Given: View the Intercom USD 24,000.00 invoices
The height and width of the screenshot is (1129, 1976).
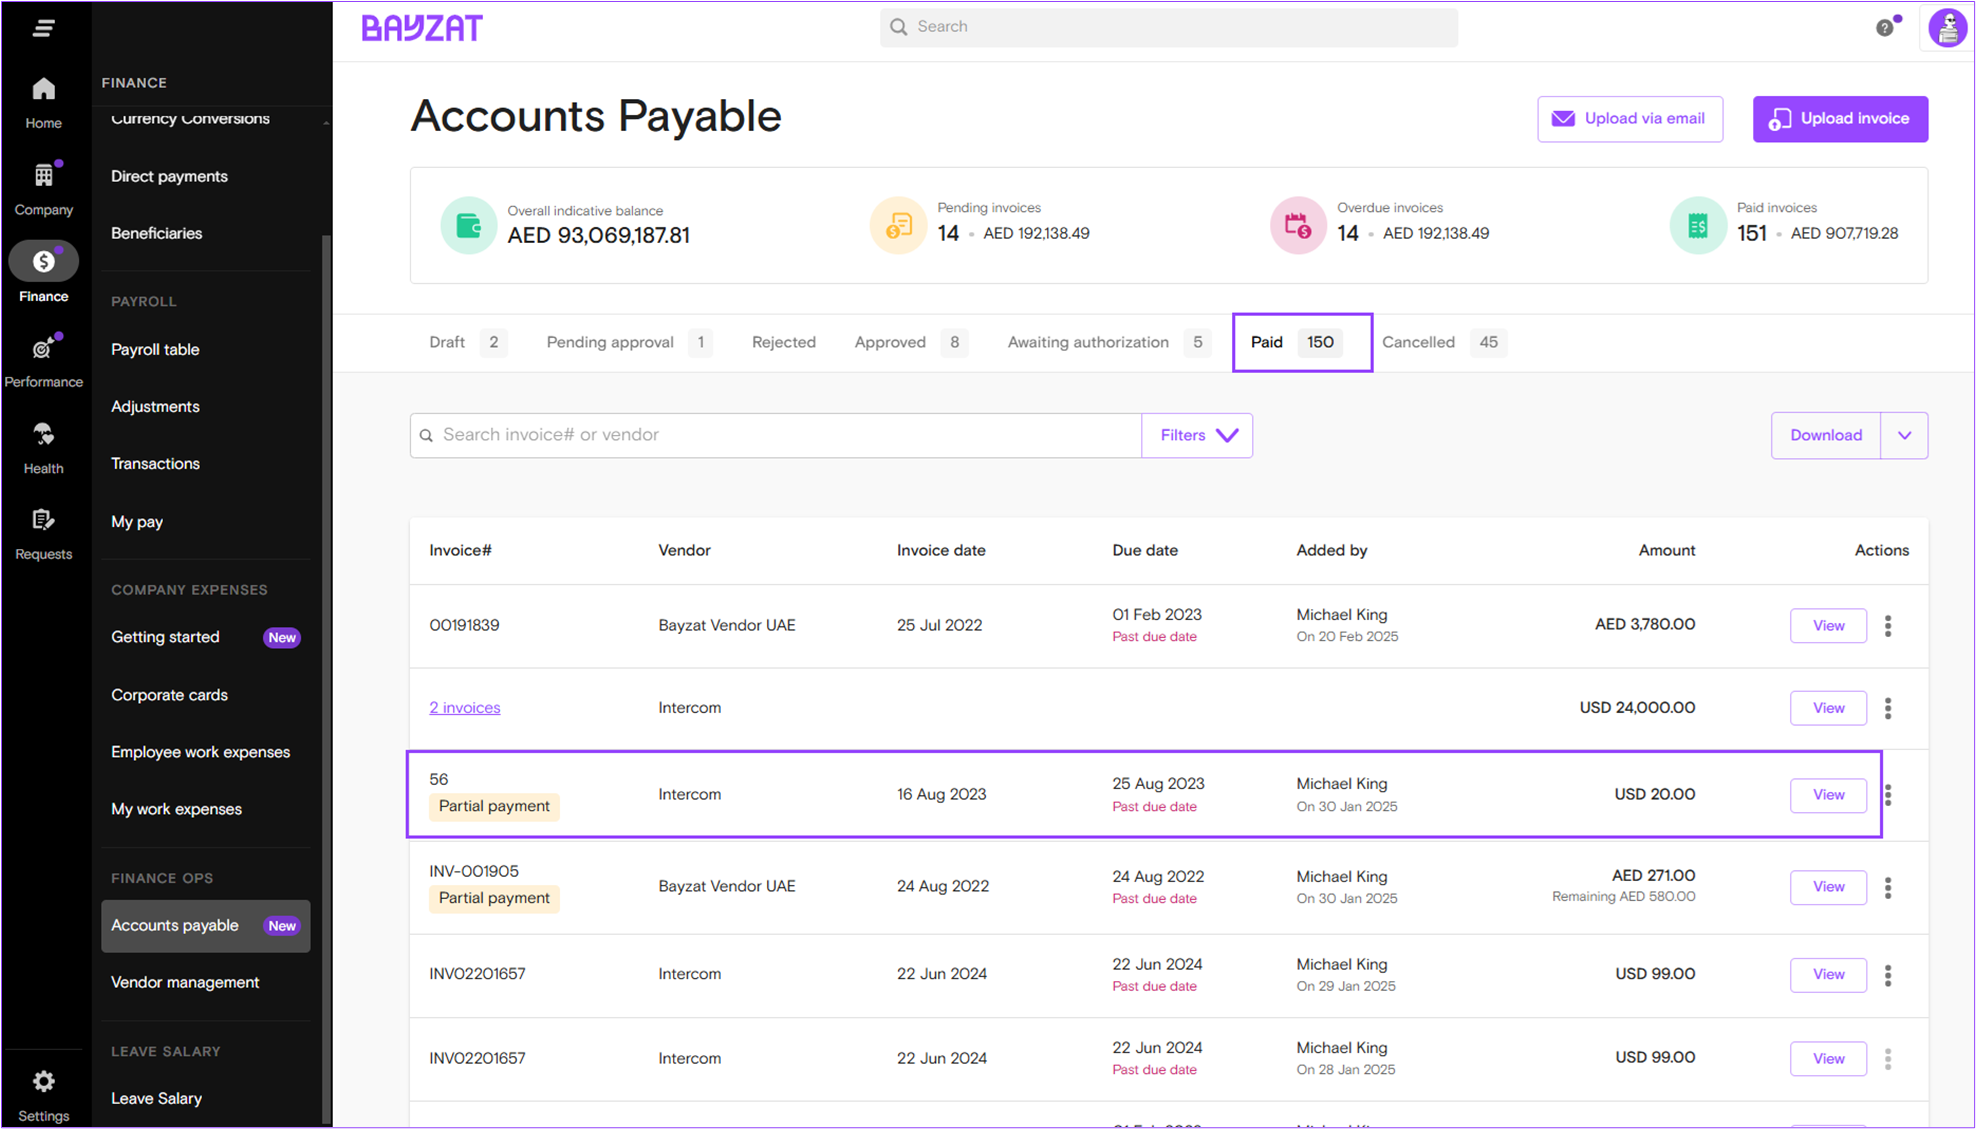Looking at the screenshot, I should (x=1828, y=708).
